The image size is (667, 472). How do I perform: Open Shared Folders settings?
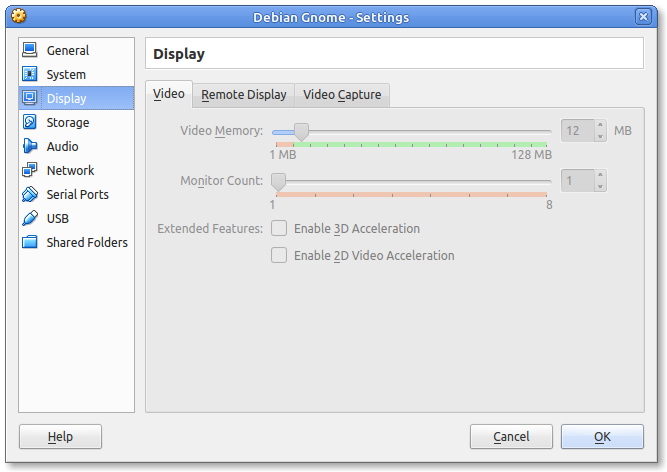[x=77, y=242]
